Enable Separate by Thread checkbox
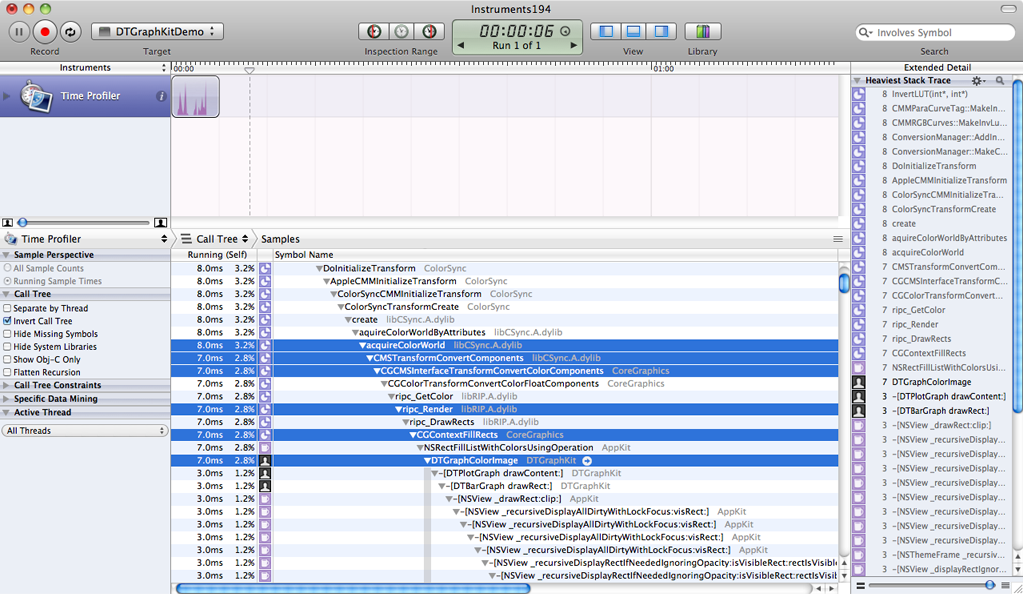The width and height of the screenshot is (1023, 594). click(x=8, y=308)
